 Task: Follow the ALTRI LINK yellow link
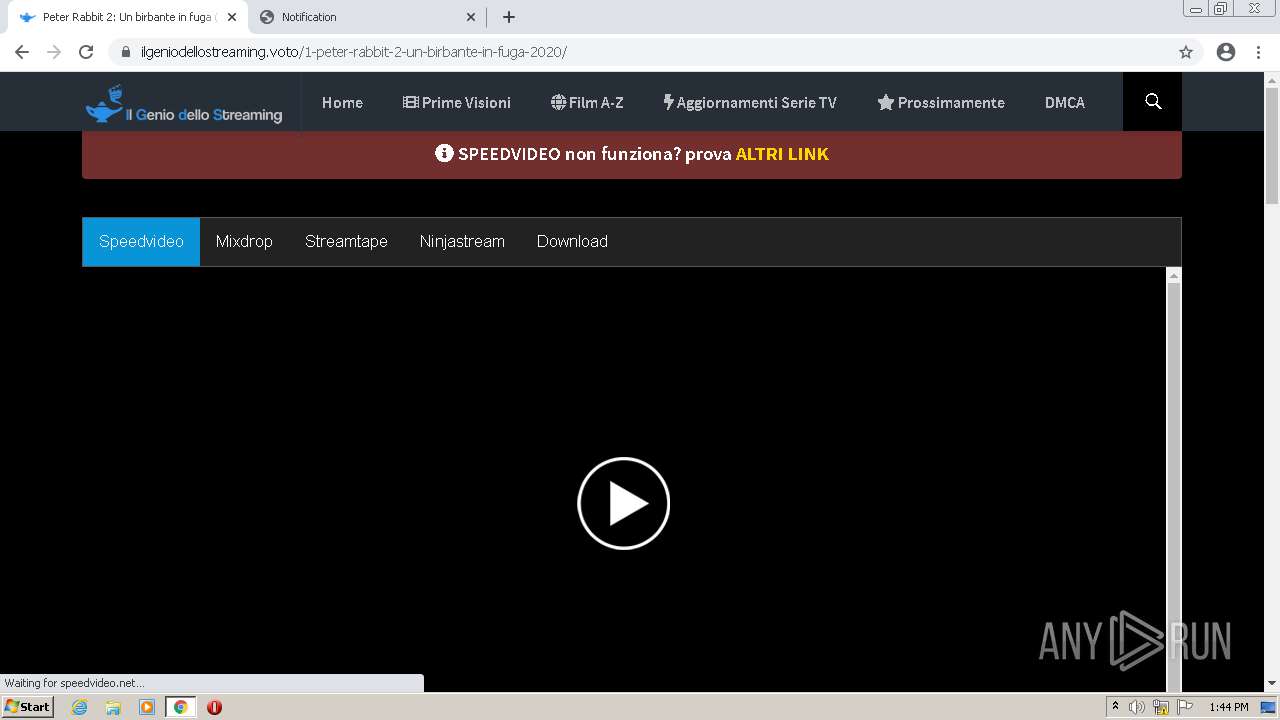pyautogui.click(x=782, y=154)
